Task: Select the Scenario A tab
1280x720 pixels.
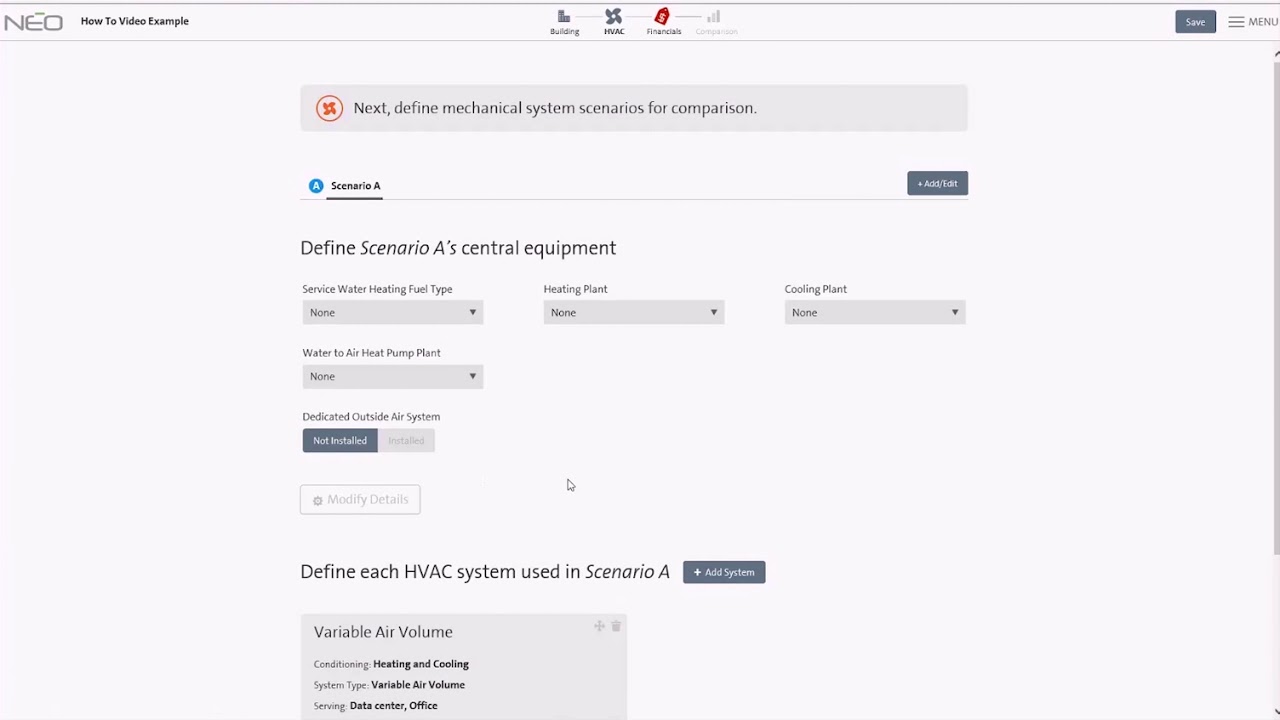Action: [355, 186]
